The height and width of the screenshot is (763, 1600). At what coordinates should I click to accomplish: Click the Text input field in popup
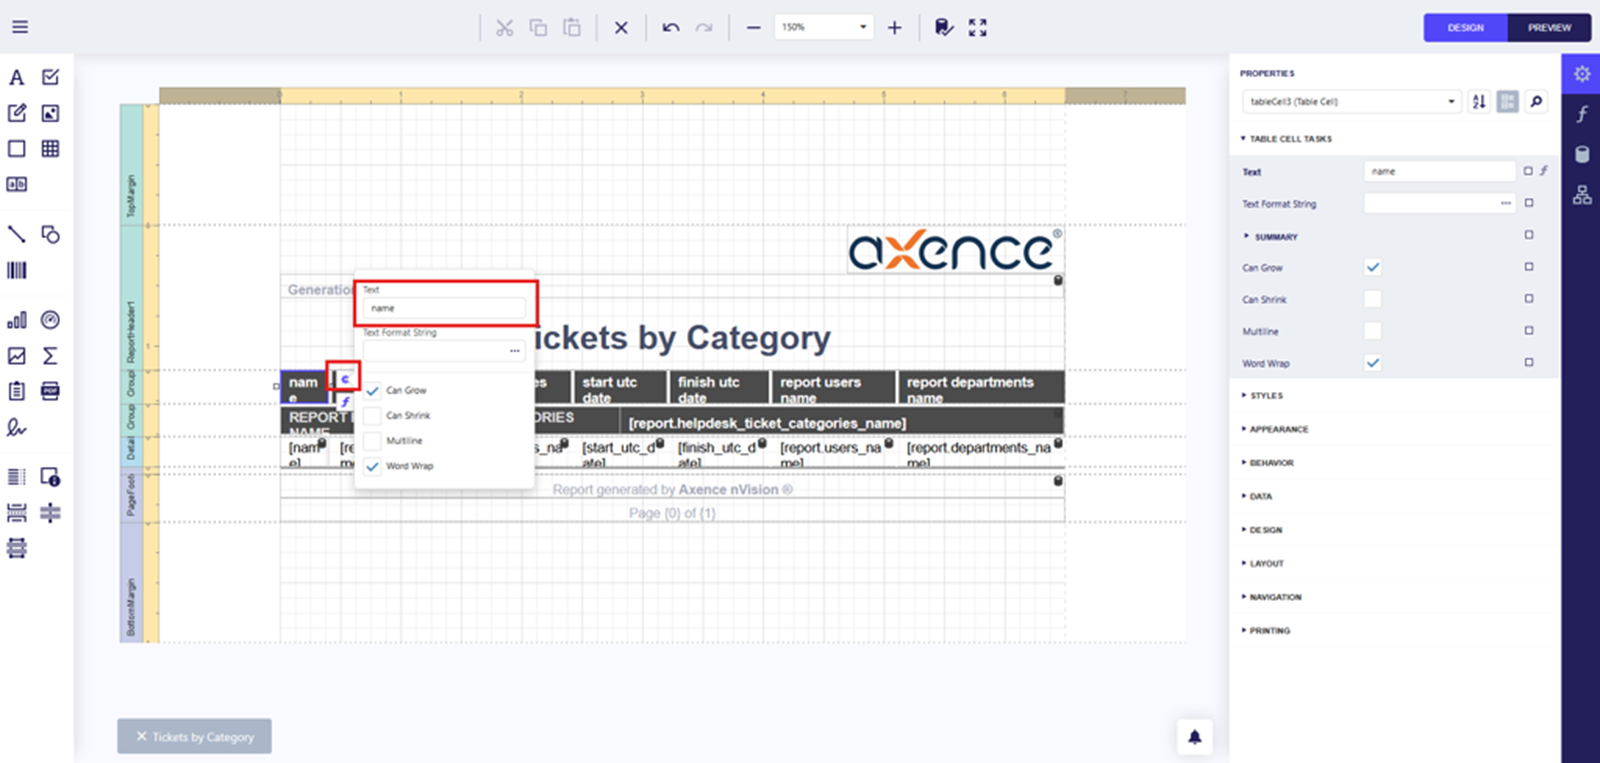click(x=444, y=308)
